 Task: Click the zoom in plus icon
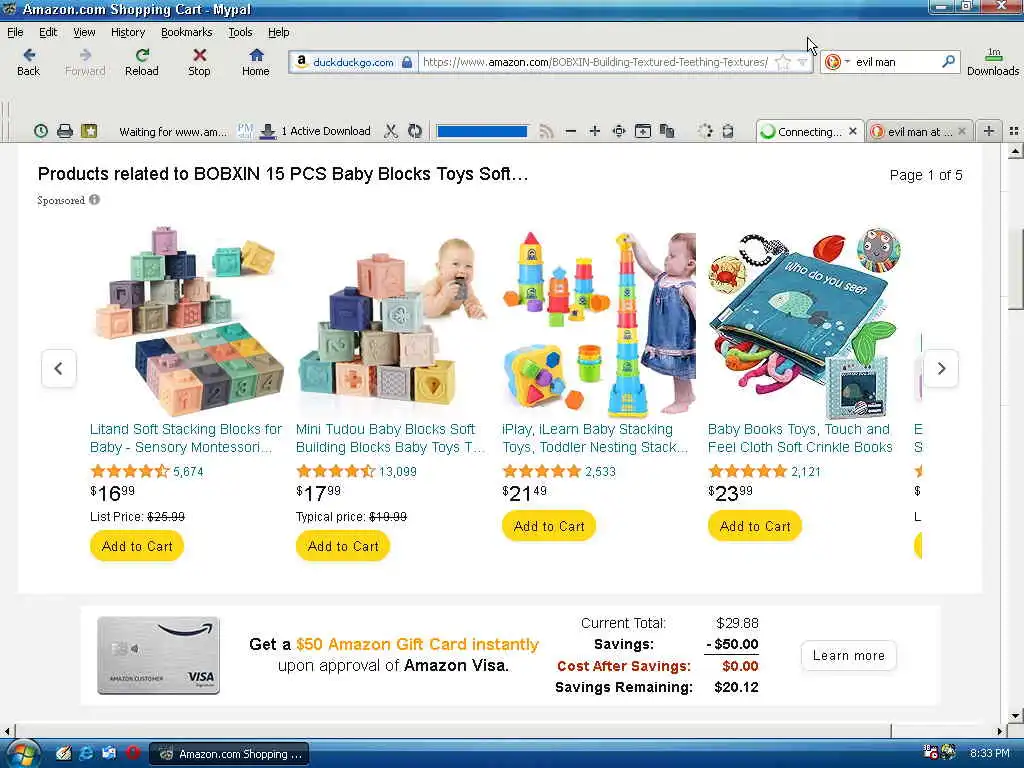tap(594, 131)
